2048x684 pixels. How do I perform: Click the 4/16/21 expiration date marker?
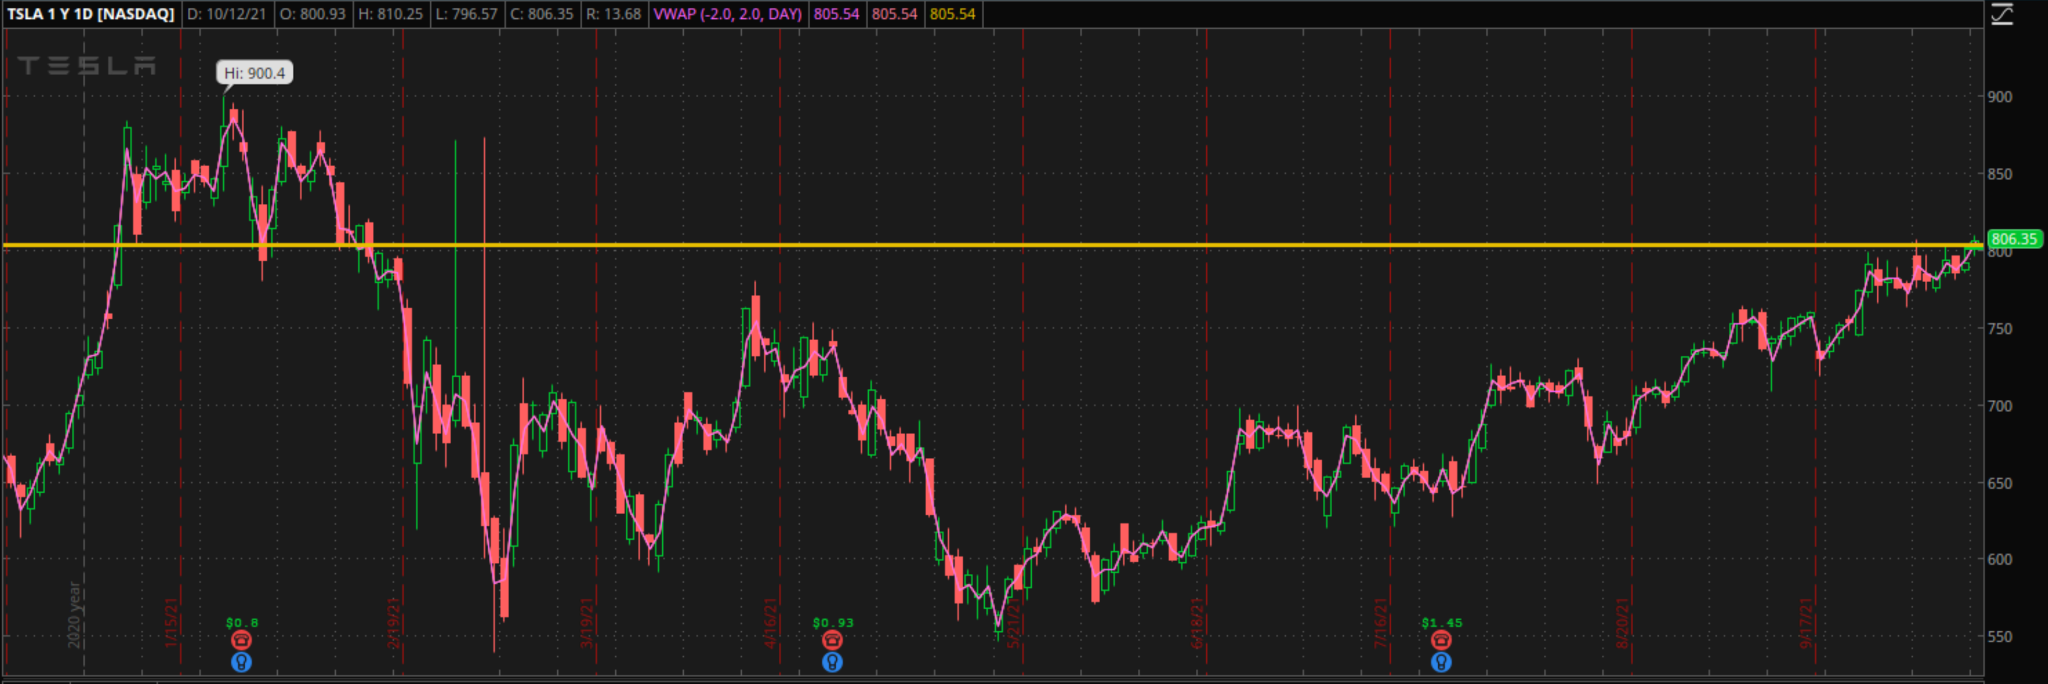point(770,623)
